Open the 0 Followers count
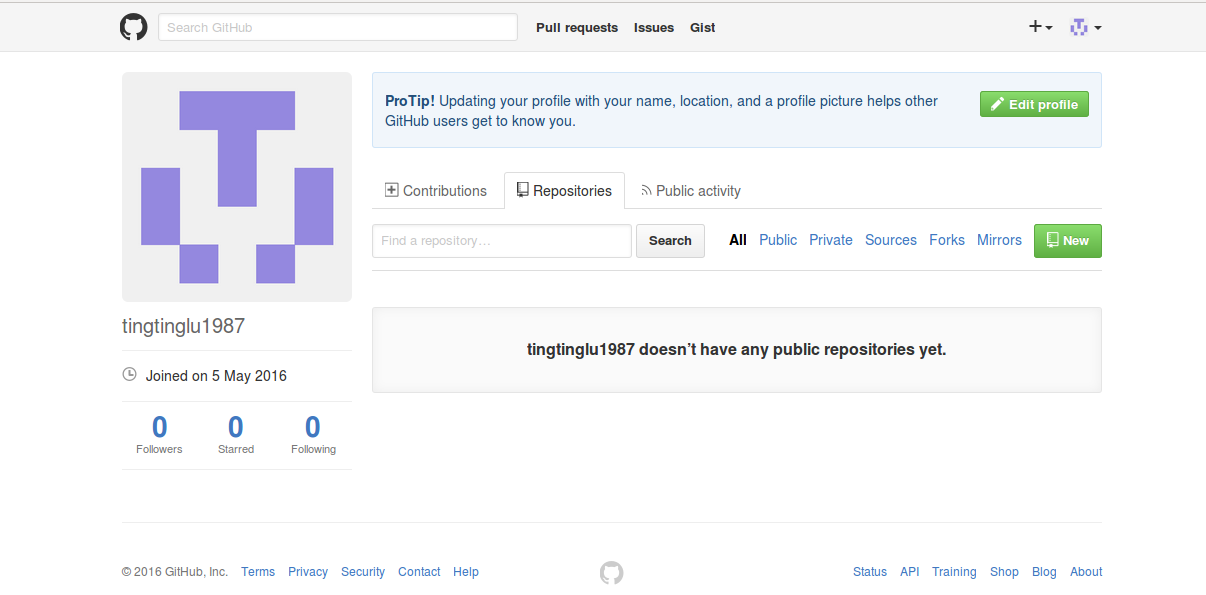The image size is (1206, 595). coord(159,435)
